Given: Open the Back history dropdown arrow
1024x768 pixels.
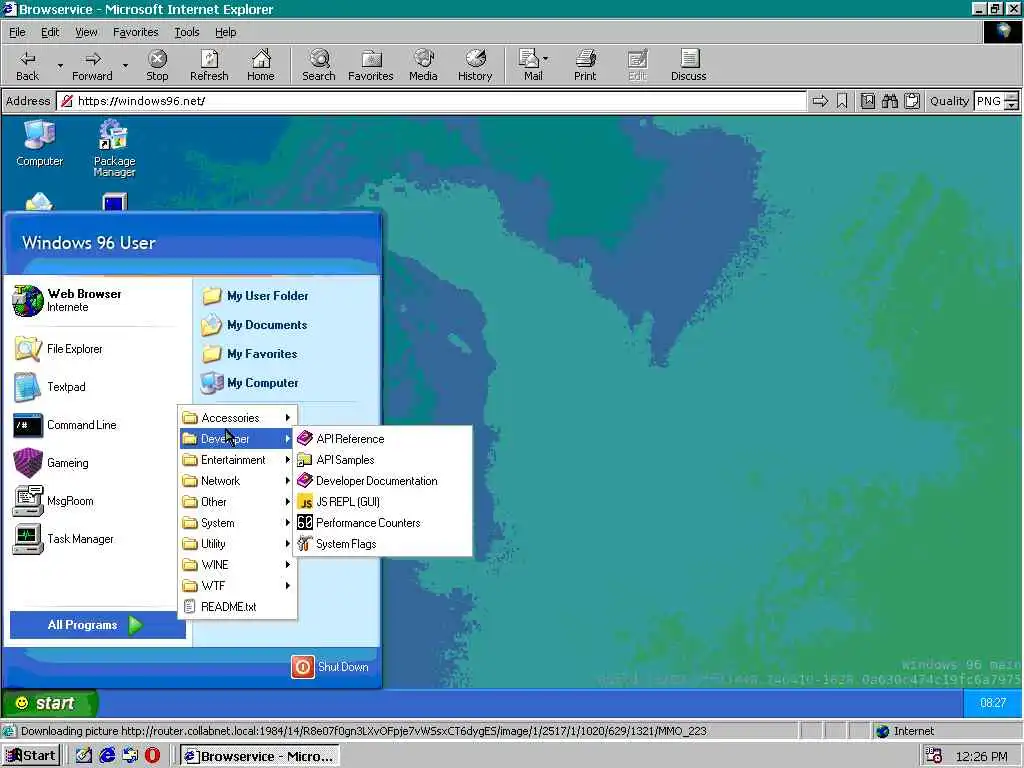Looking at the screenshot, I should (x=60, y=65).
